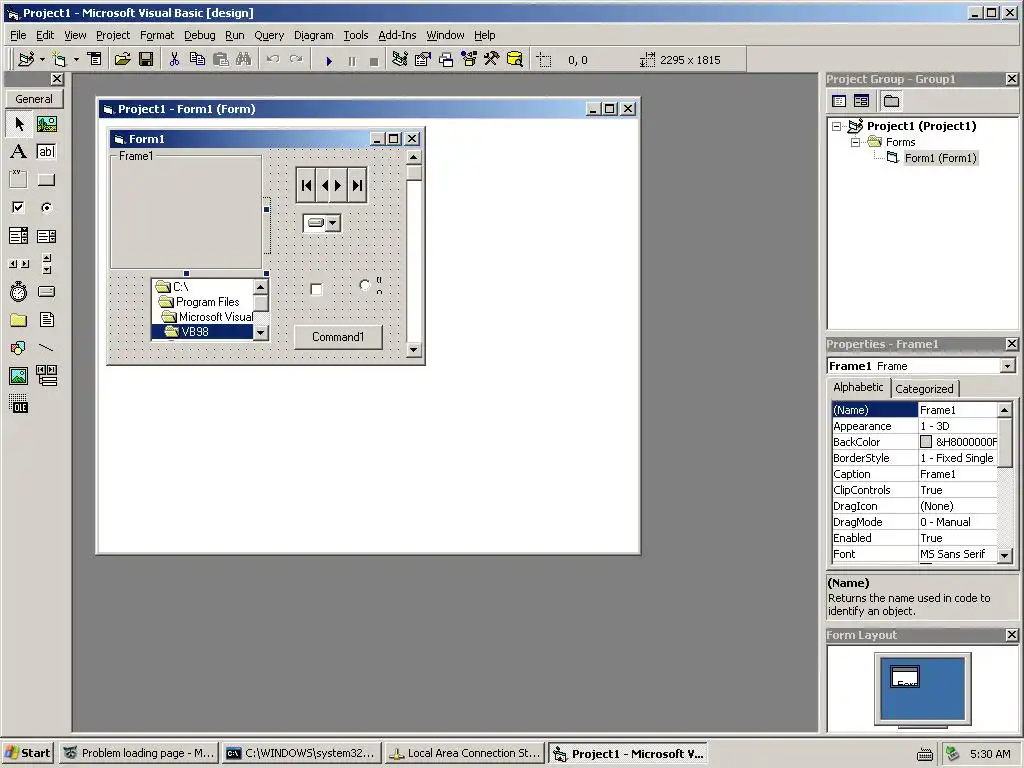Select the Image tool in toolbox
The image size is (1024, 768).
(x=18, y=376)
